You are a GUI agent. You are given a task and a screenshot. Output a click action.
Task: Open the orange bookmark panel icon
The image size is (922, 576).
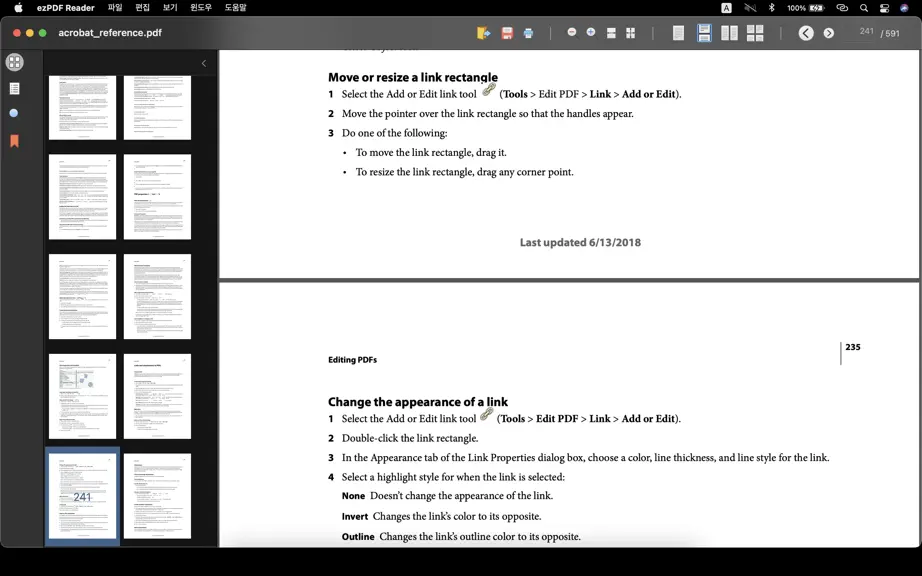coord(14,140)
